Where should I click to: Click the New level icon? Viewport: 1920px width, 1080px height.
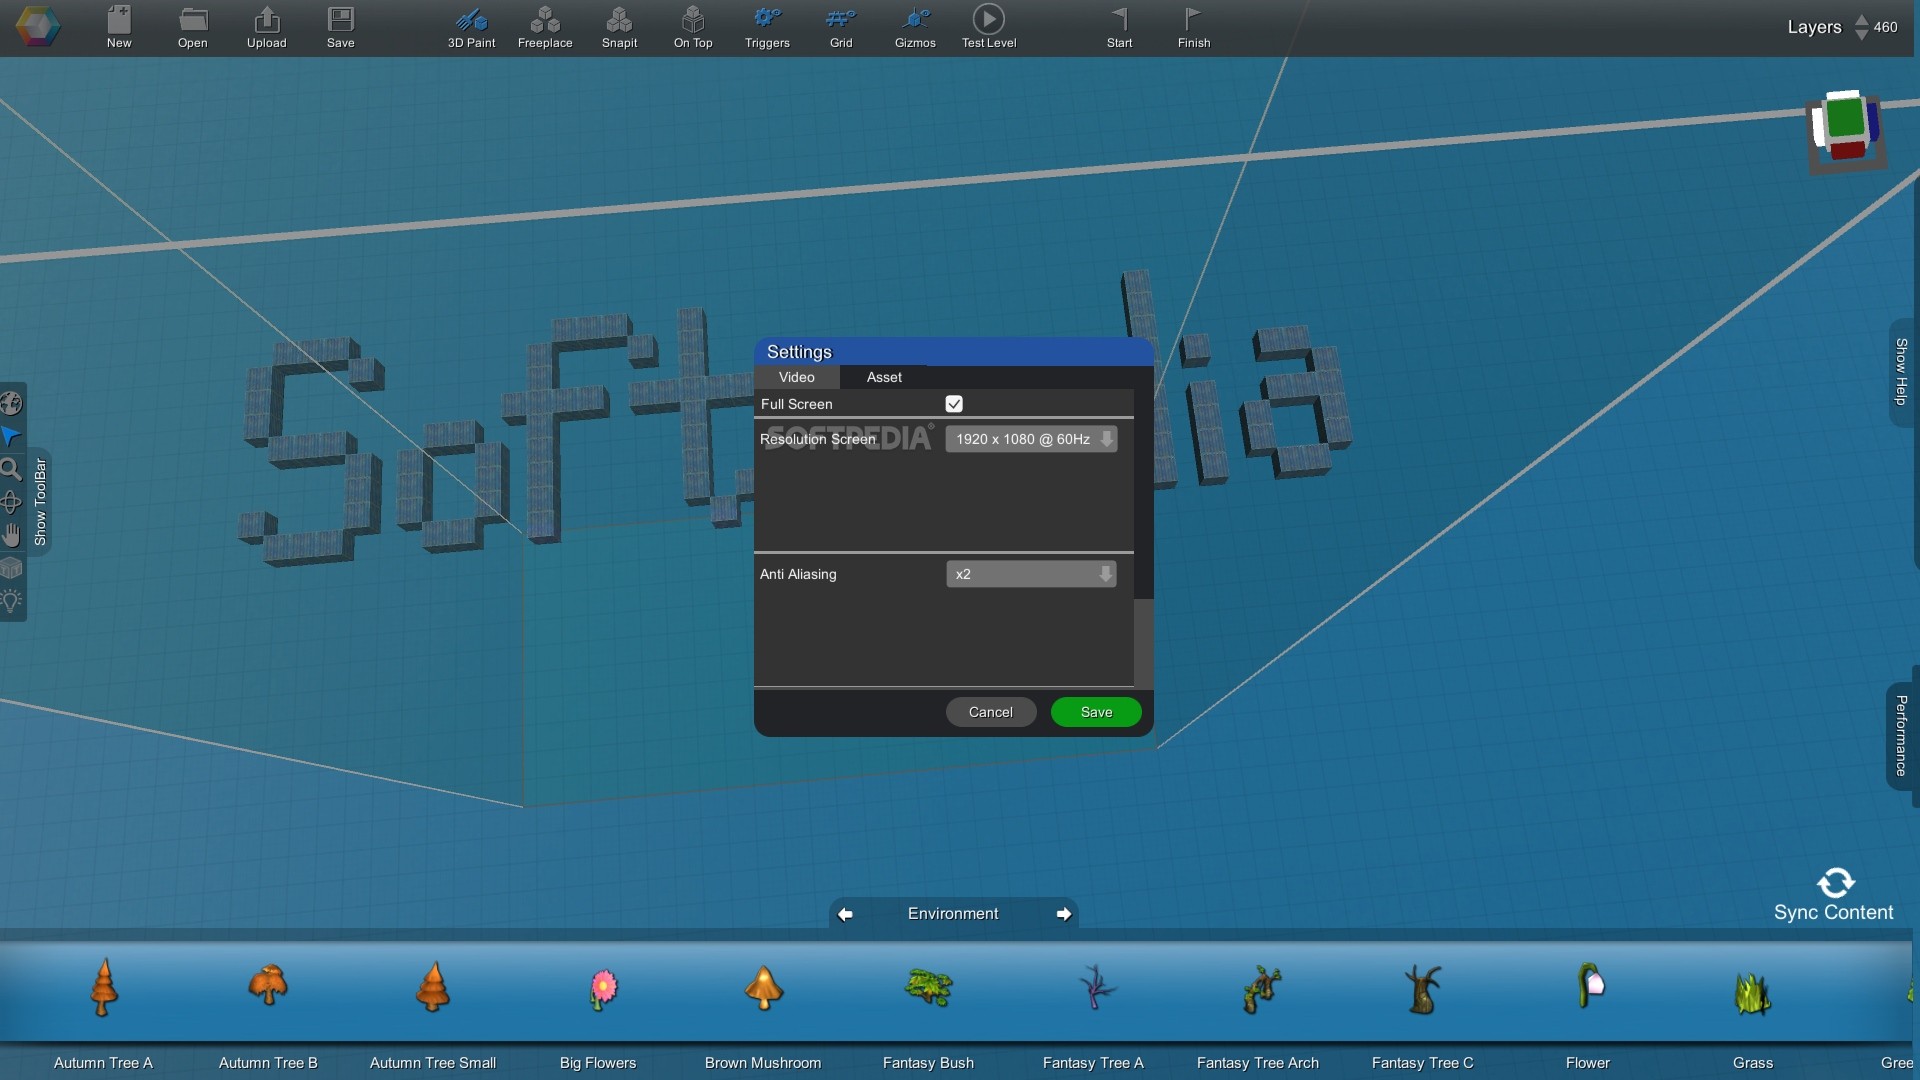(119, 27)
